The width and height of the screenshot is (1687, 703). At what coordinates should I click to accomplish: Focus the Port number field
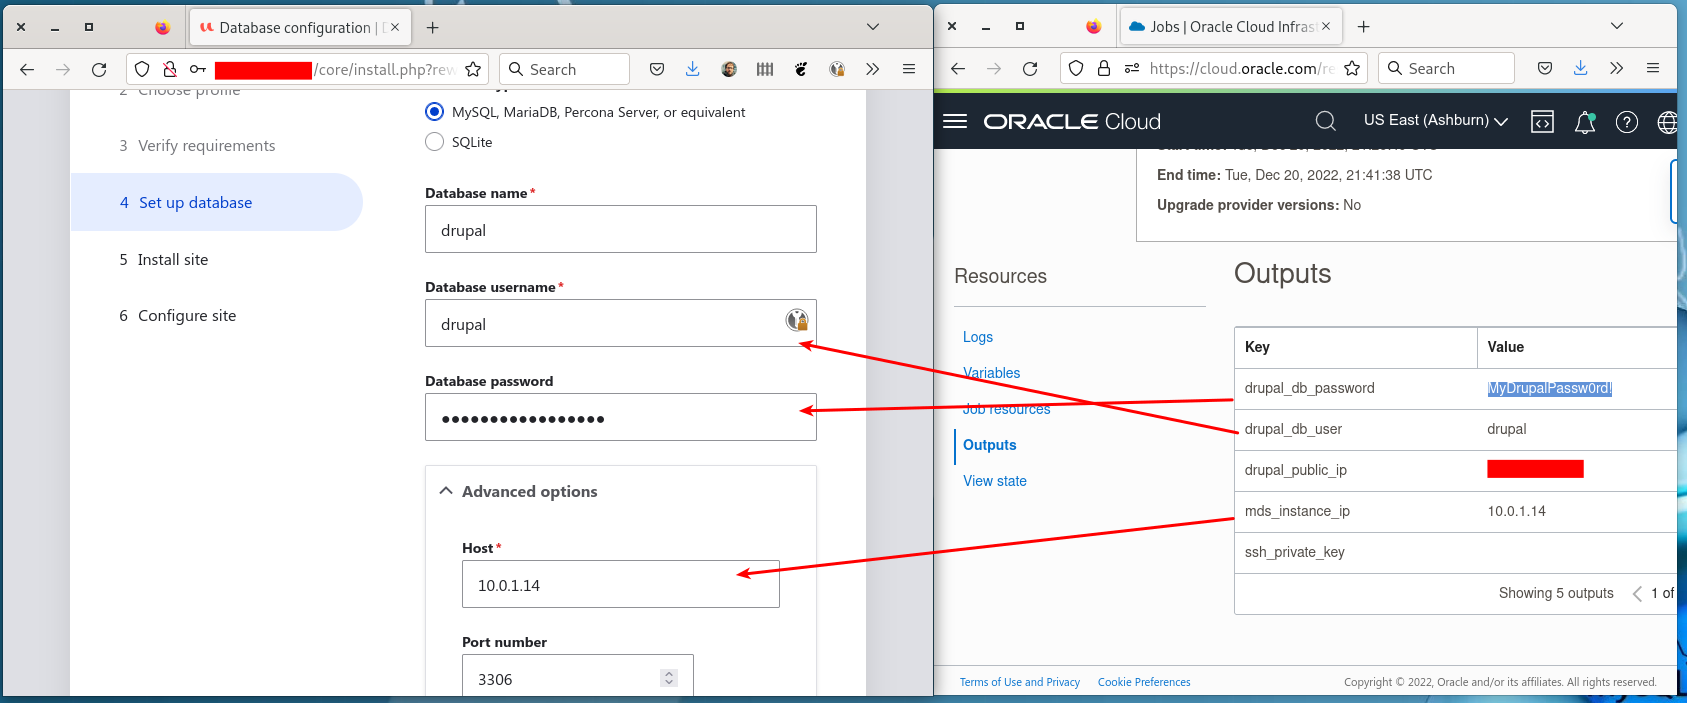pyautogui.click(x=578, y=678)
